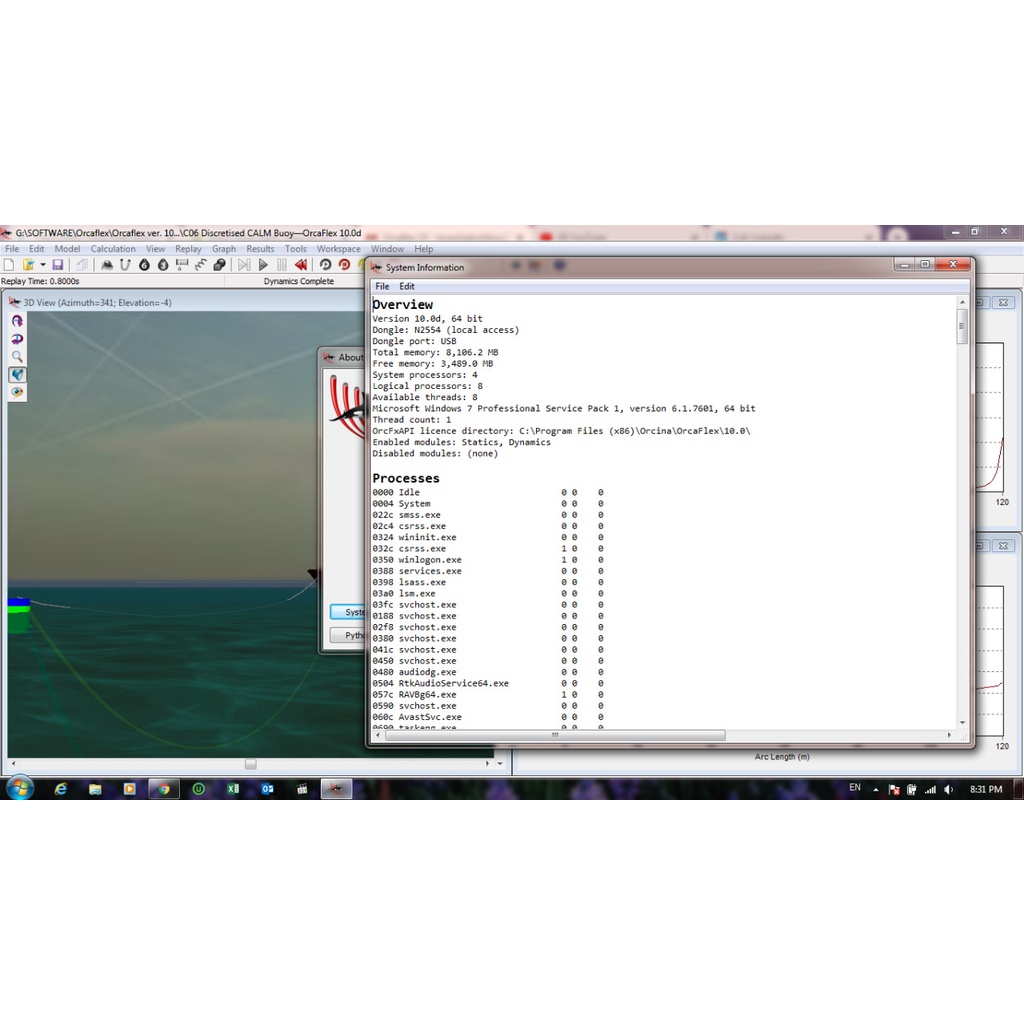Click the 'winlogon.exe' process row
The image size is (1024, 1024).
[x=488, y=560]
